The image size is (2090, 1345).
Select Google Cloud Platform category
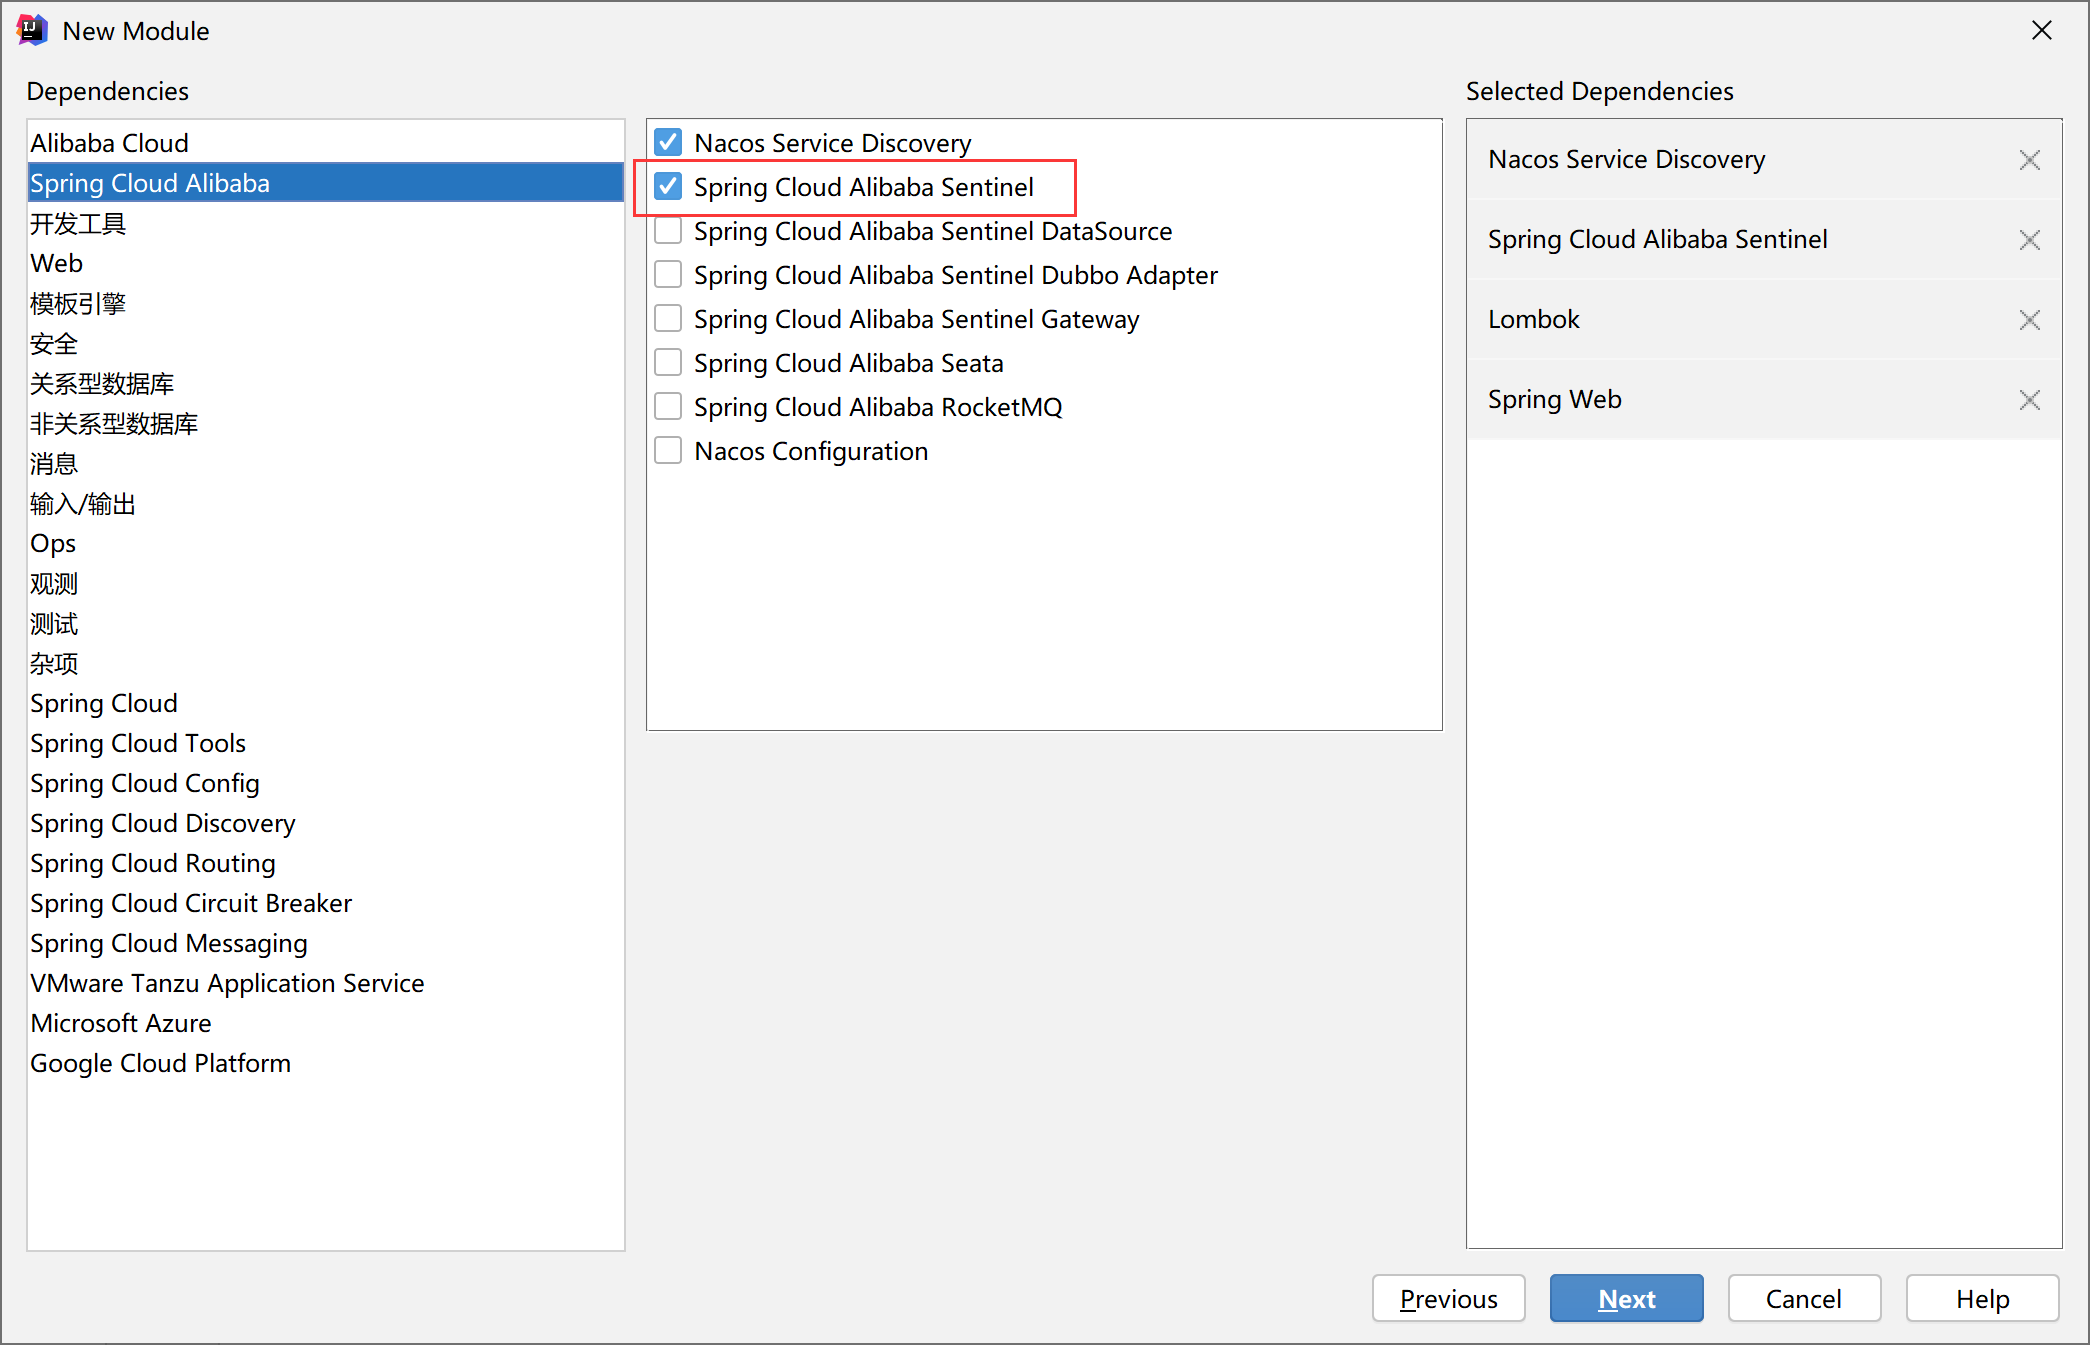tap(325, 1063)
